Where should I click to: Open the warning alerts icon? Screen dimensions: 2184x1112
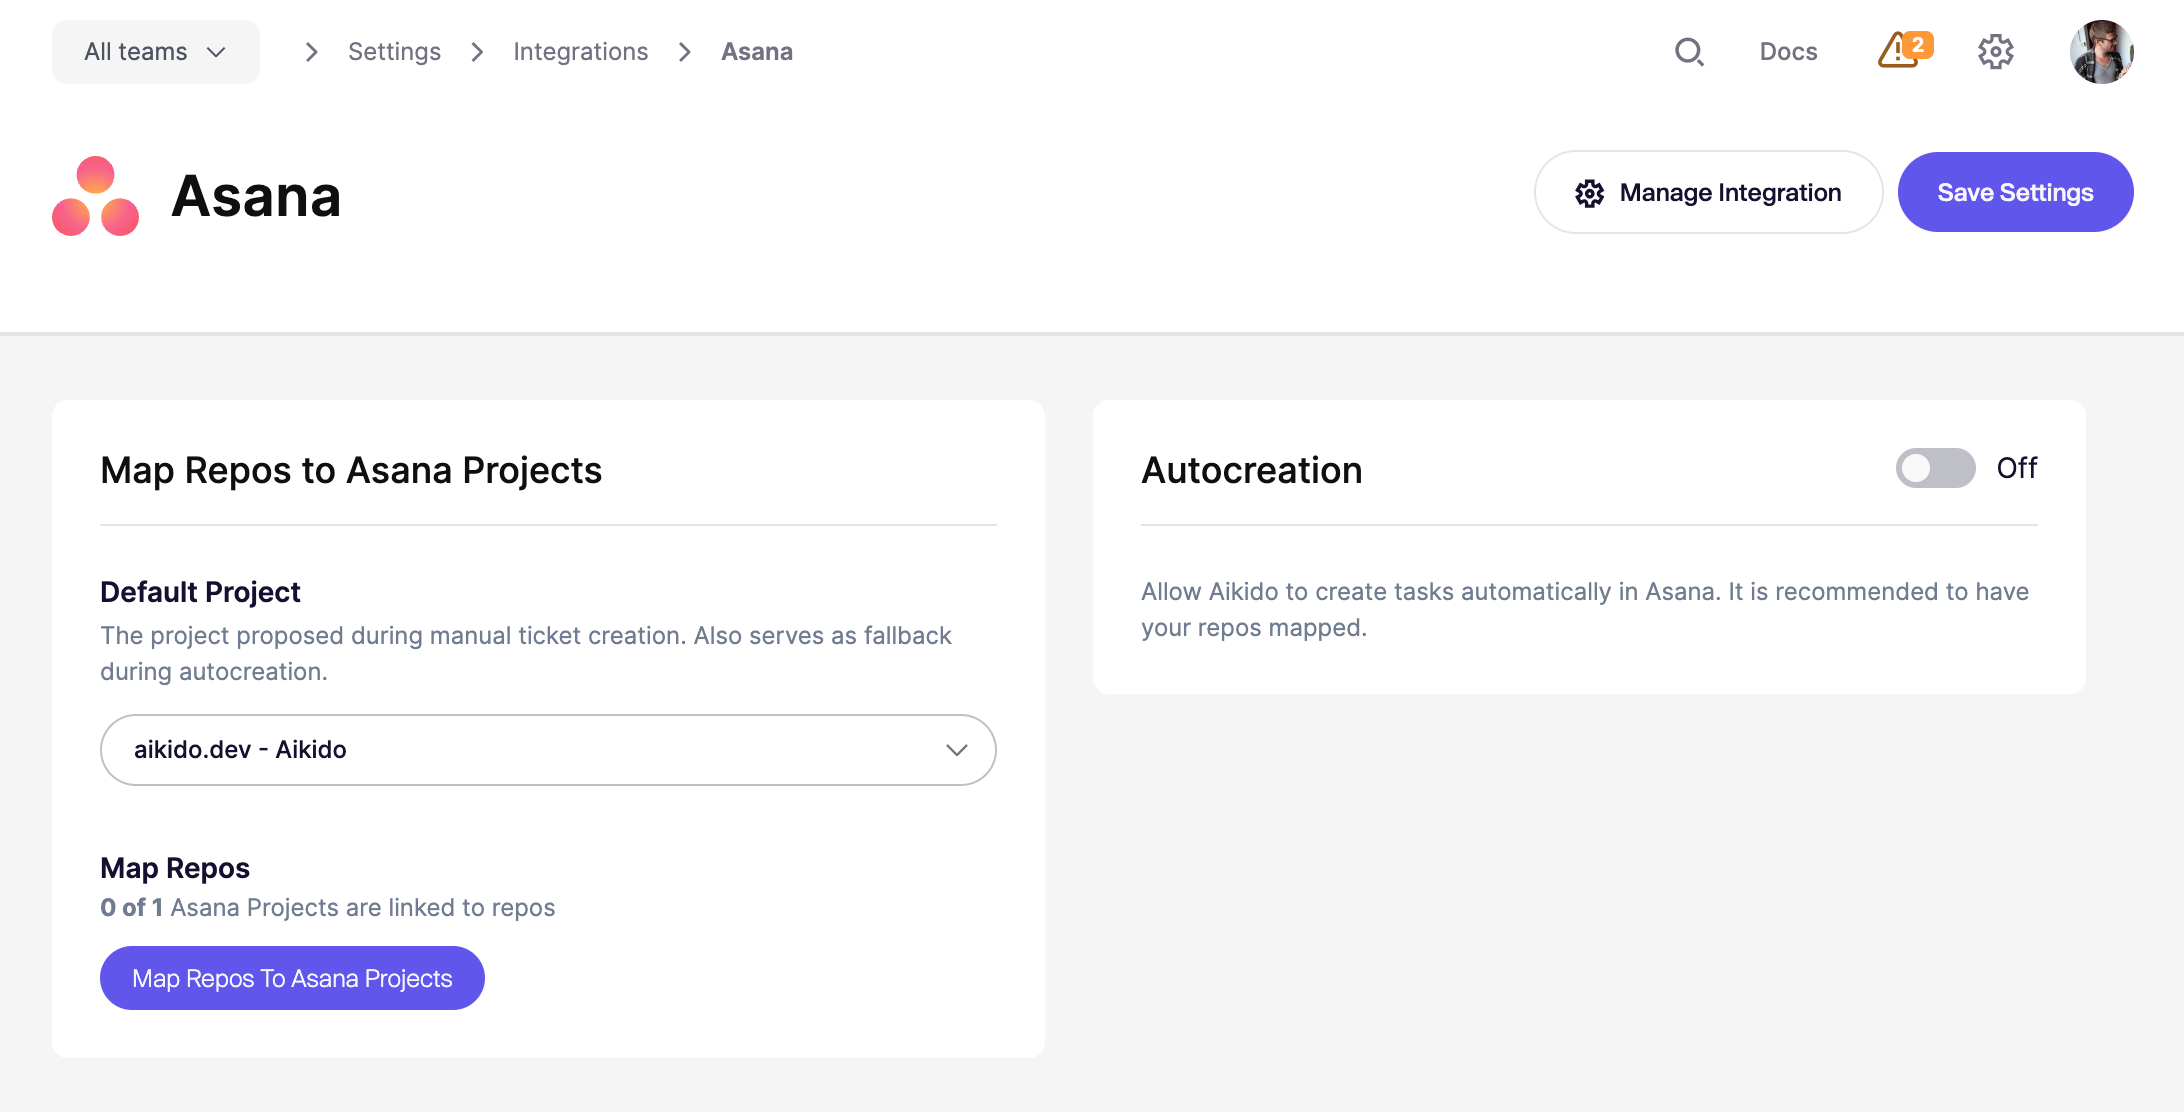point(1897,52)
